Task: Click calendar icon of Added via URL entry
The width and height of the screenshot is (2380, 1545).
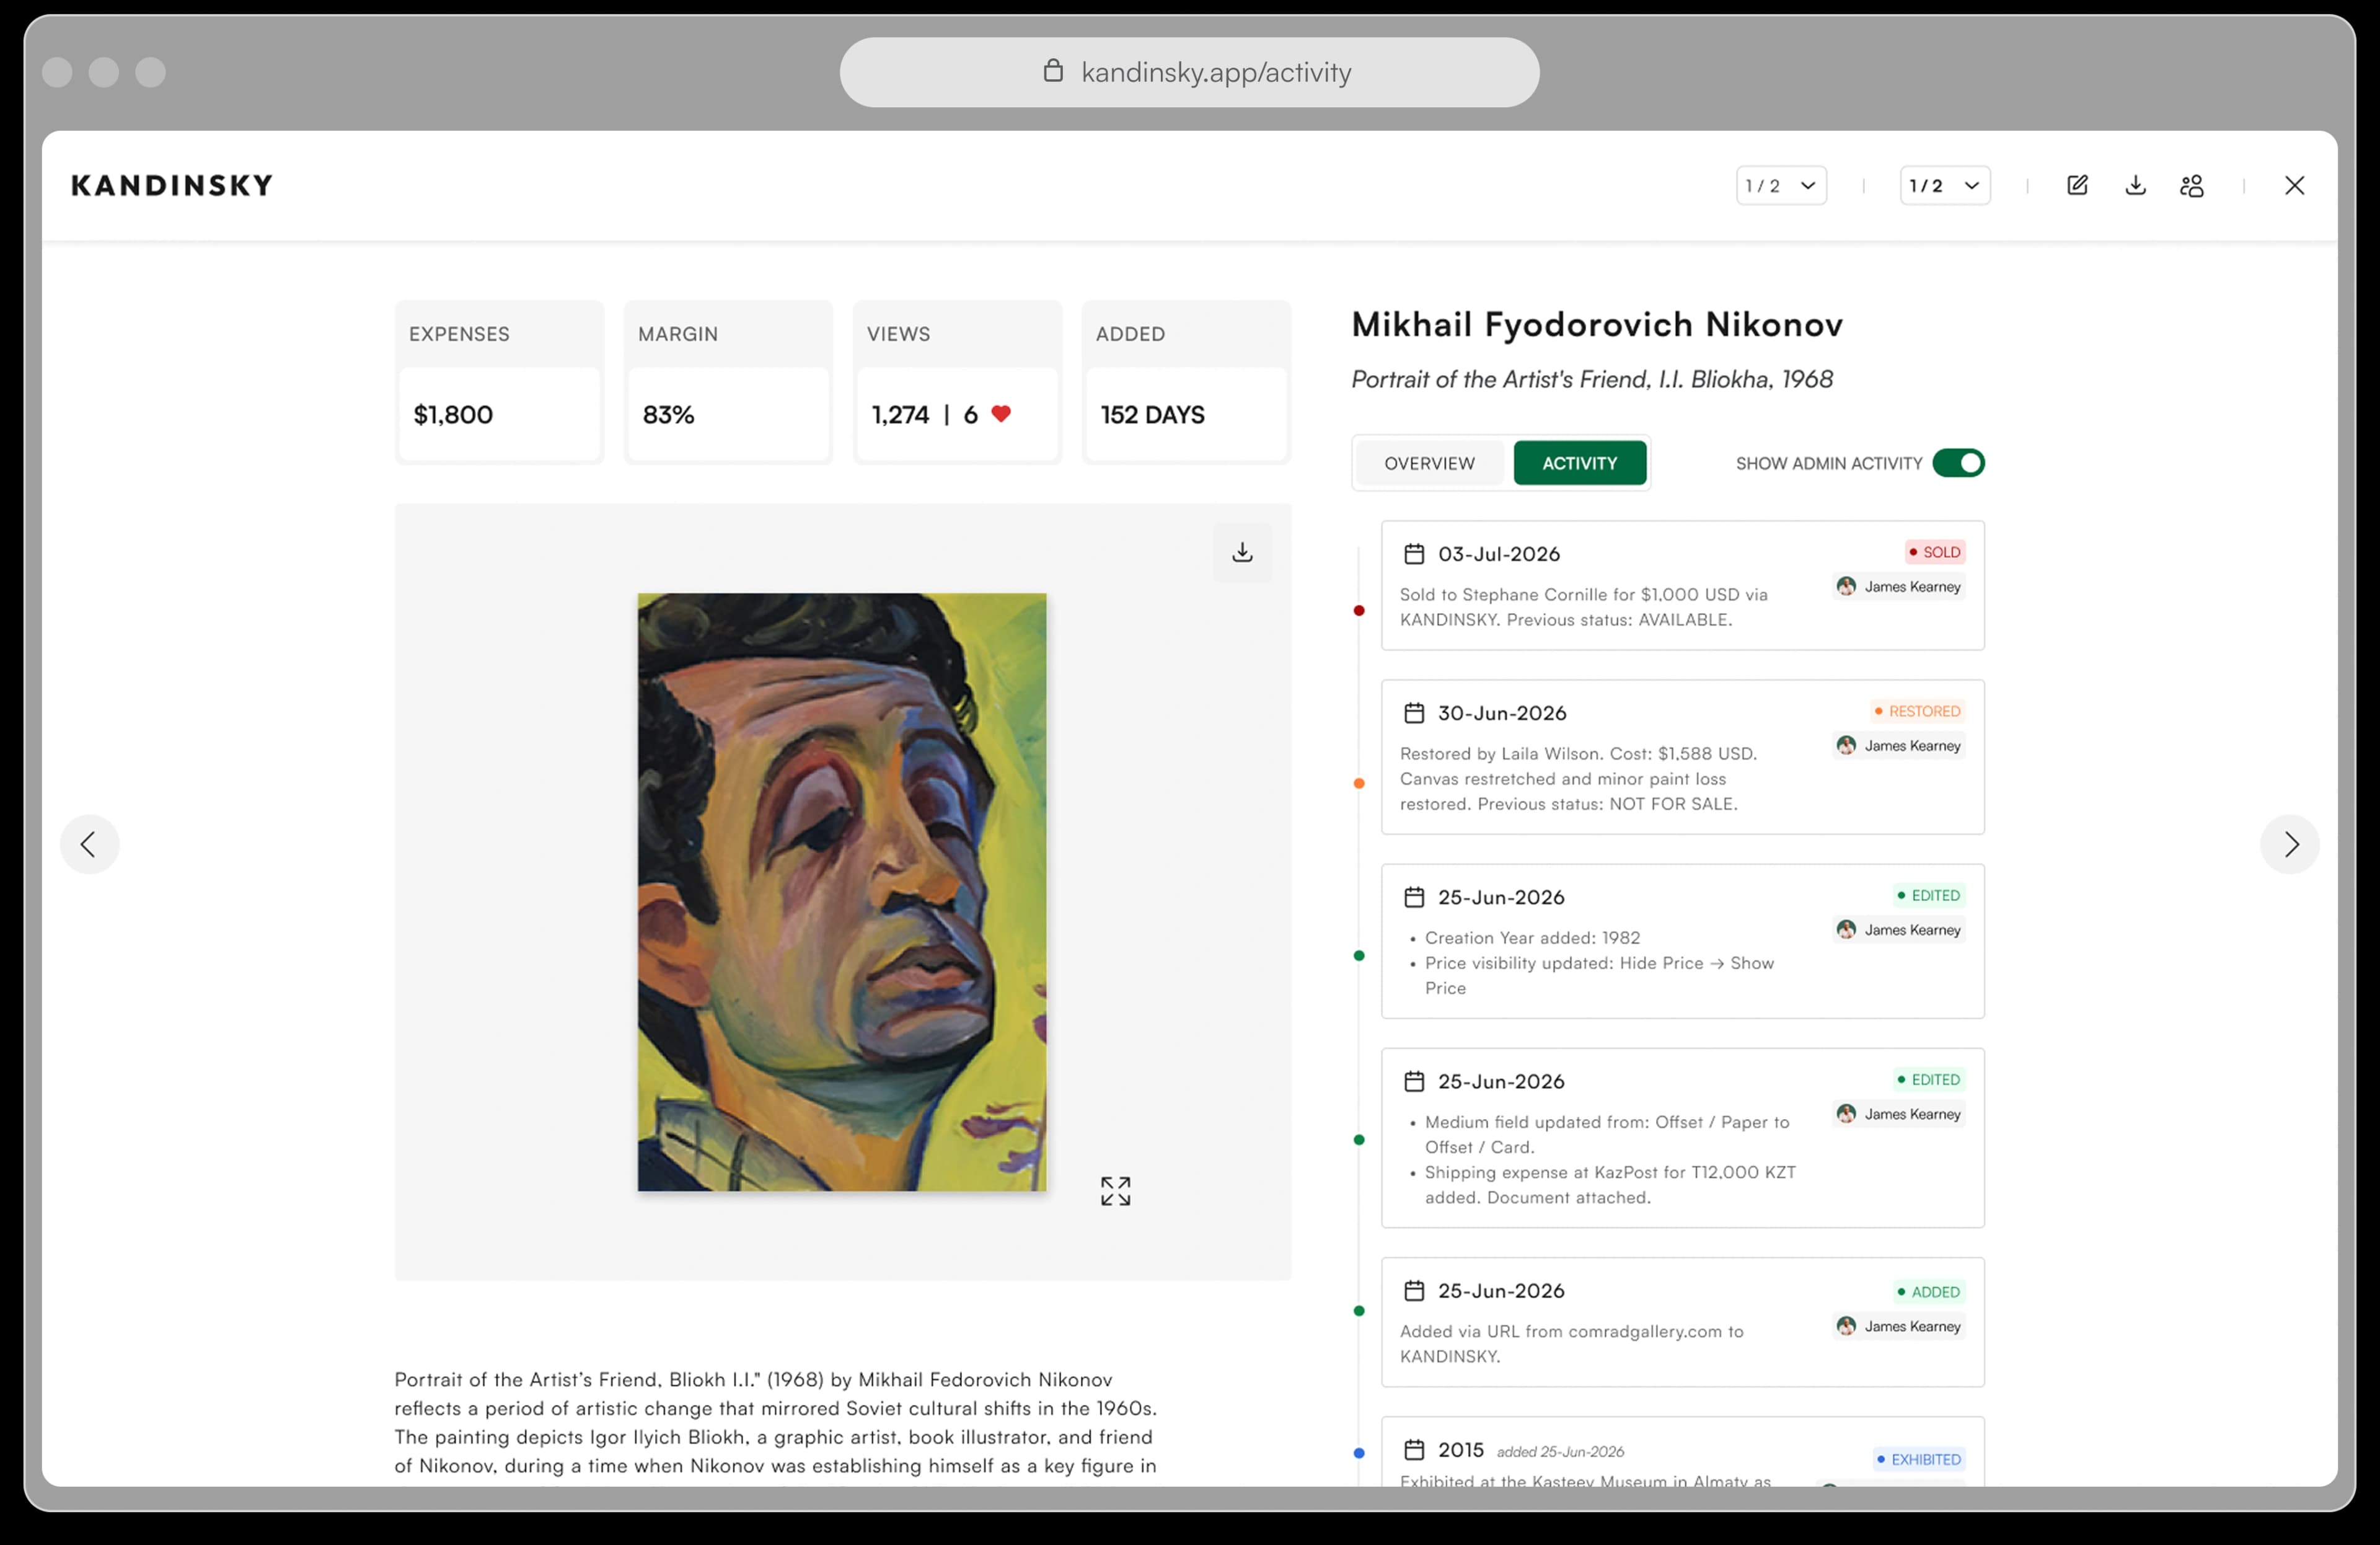Action: (x=1414, y=1290)
